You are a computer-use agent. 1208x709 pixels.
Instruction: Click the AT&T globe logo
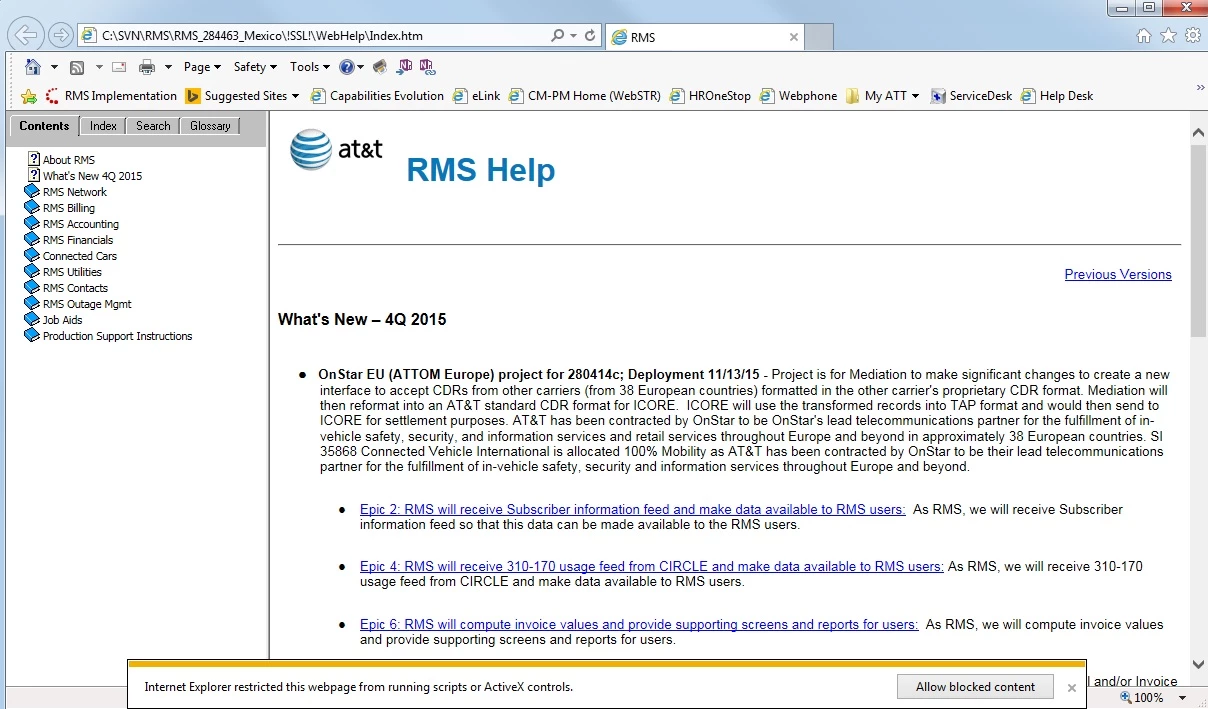pyautogui.click(x=311, y=150)
